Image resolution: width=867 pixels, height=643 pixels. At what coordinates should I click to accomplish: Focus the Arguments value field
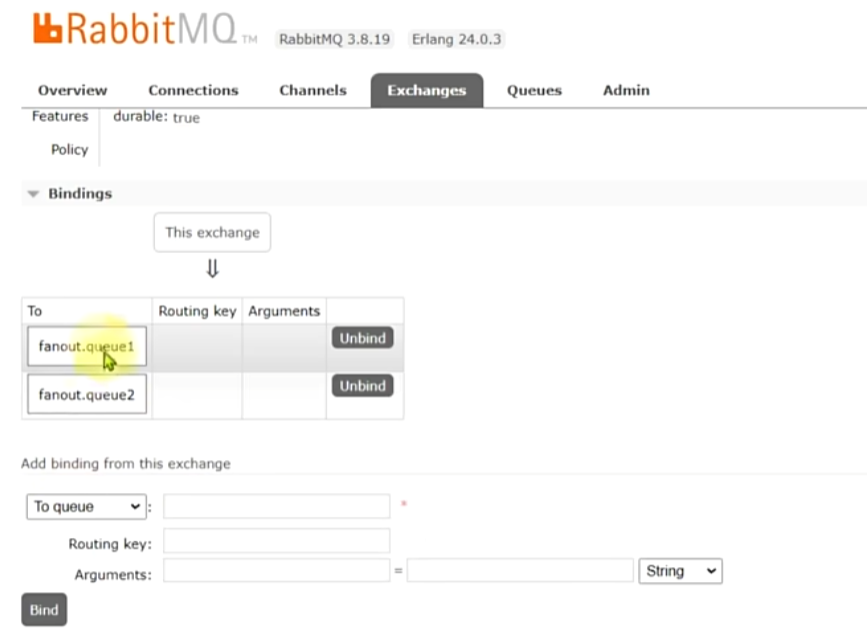click(520, 571)
